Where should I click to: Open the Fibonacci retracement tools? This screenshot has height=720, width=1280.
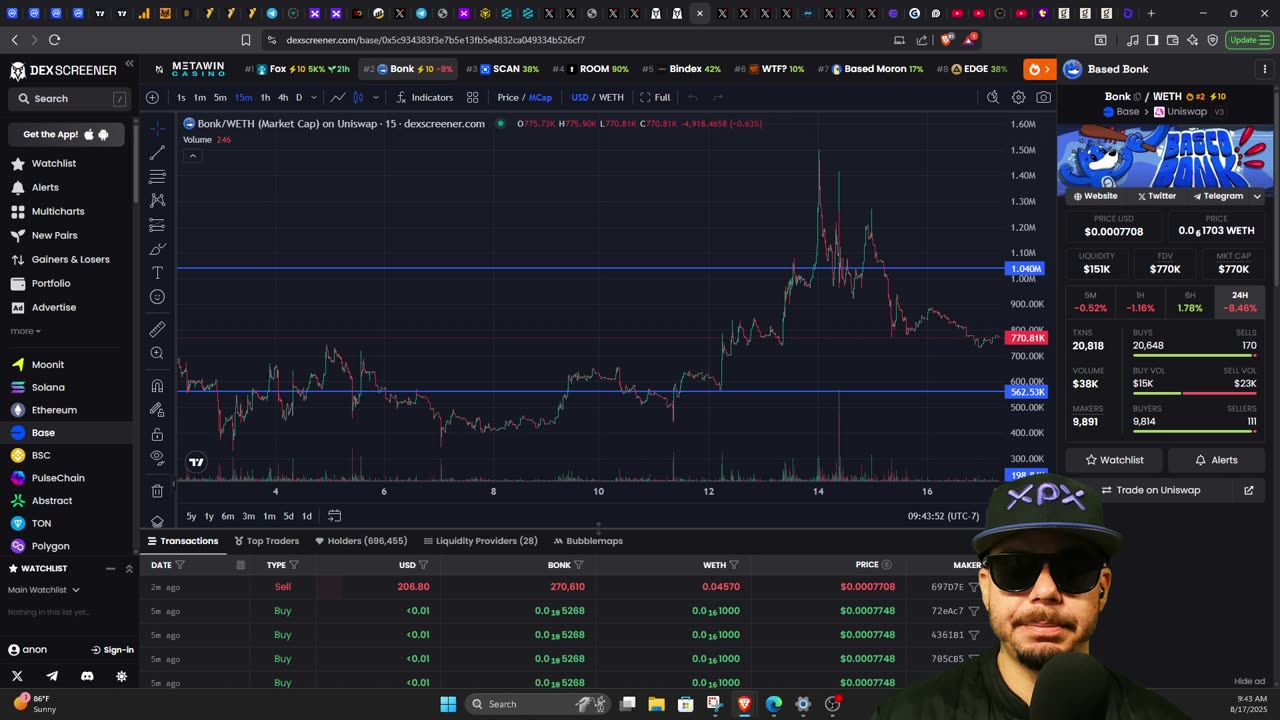[157, 176]
